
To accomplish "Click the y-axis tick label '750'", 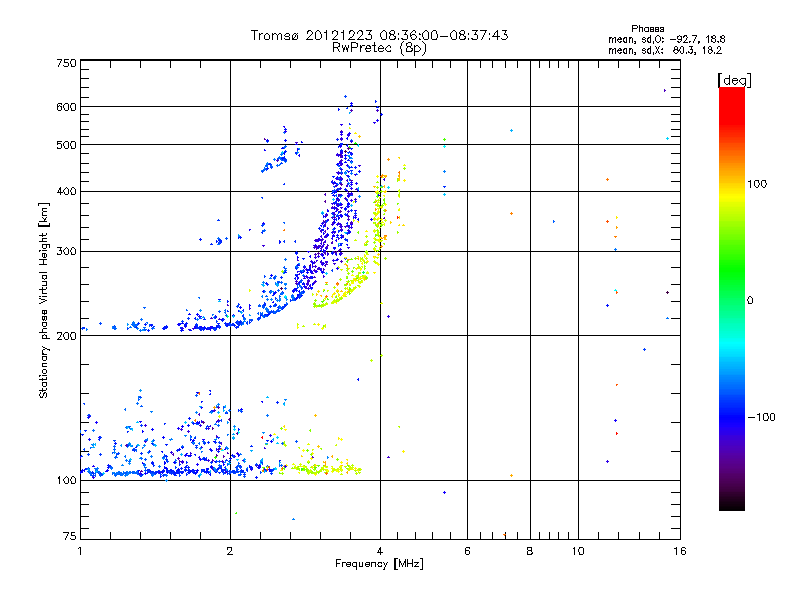I will point(66,63).
